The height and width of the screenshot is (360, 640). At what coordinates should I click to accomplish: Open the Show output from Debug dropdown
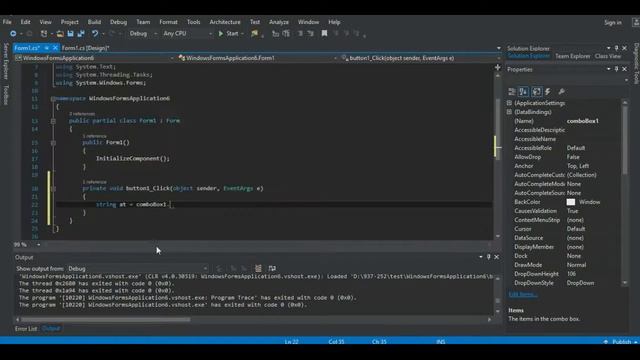pyautogui.click(x=138, y=269)
